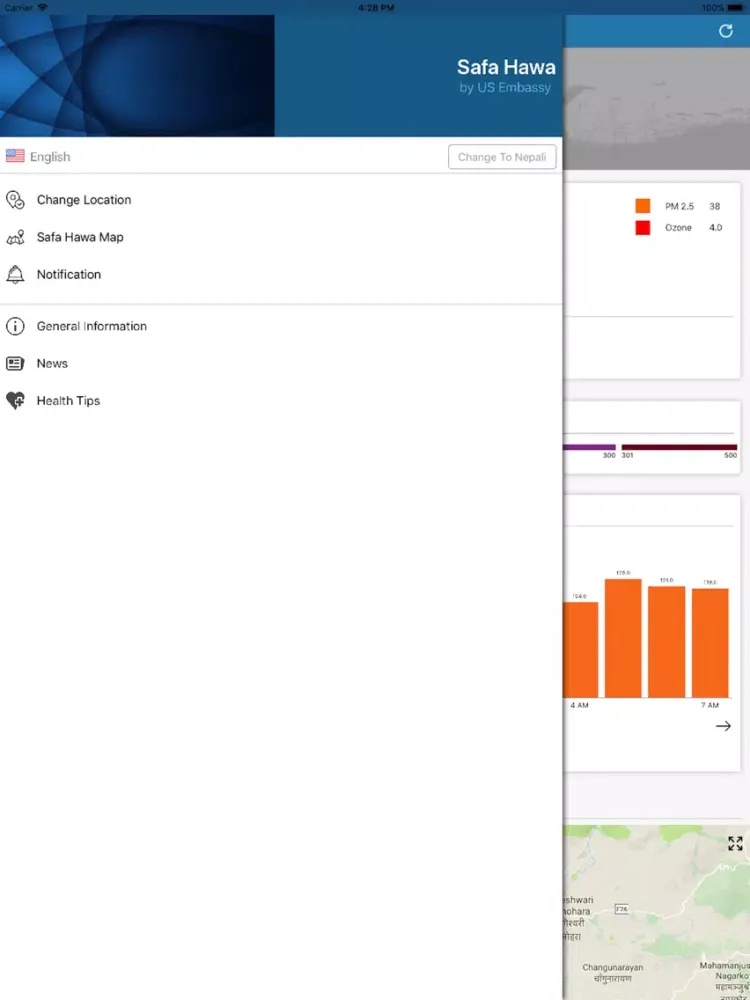The width and height of the screenshot is (750, 1000).
Task: Click the 'by US Embassy' subtitle
Action: pyautogui.click(x=504, y=87)
